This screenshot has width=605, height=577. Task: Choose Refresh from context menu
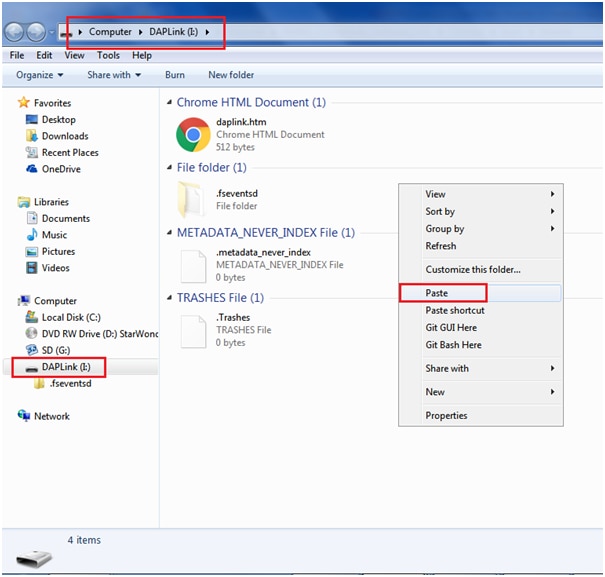click(481, 245)
